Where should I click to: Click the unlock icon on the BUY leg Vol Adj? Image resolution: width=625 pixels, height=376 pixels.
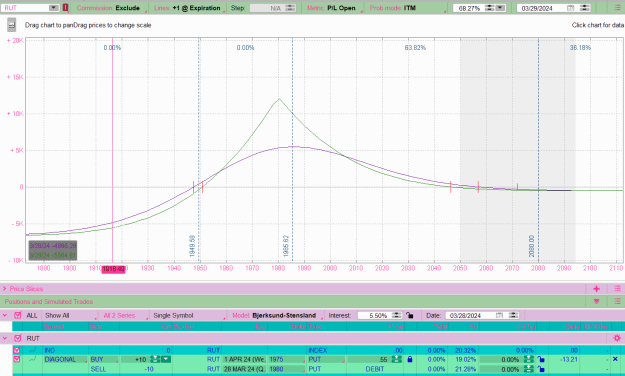coord(540,359)
